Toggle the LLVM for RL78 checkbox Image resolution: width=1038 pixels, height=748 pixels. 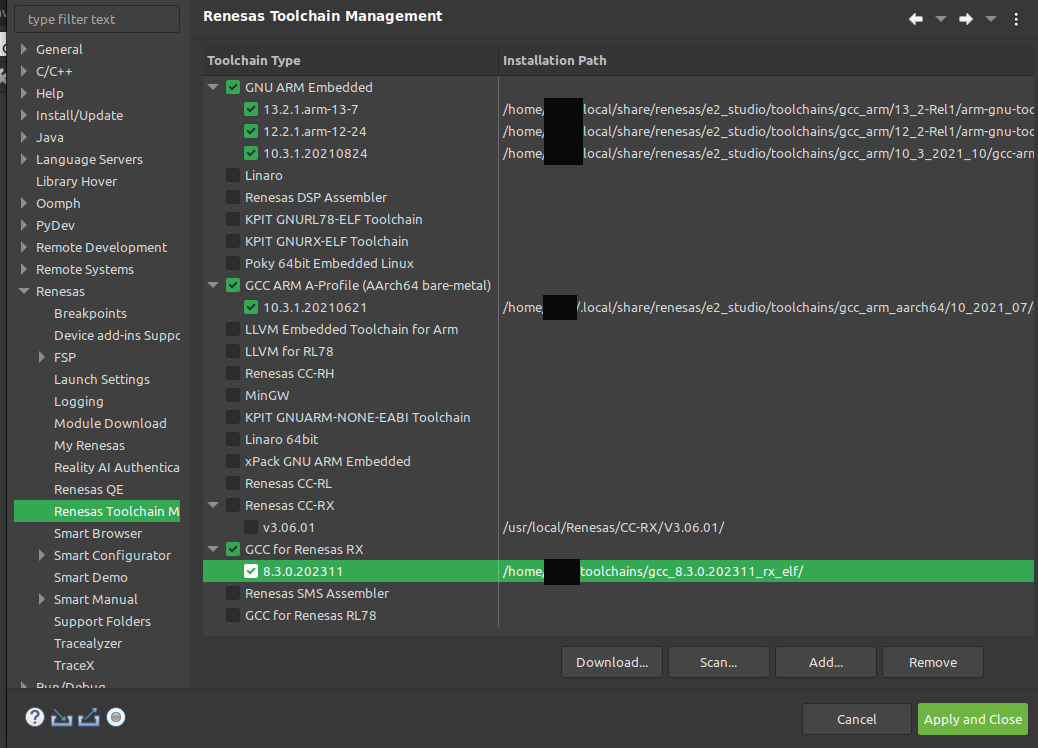(233, 351)
